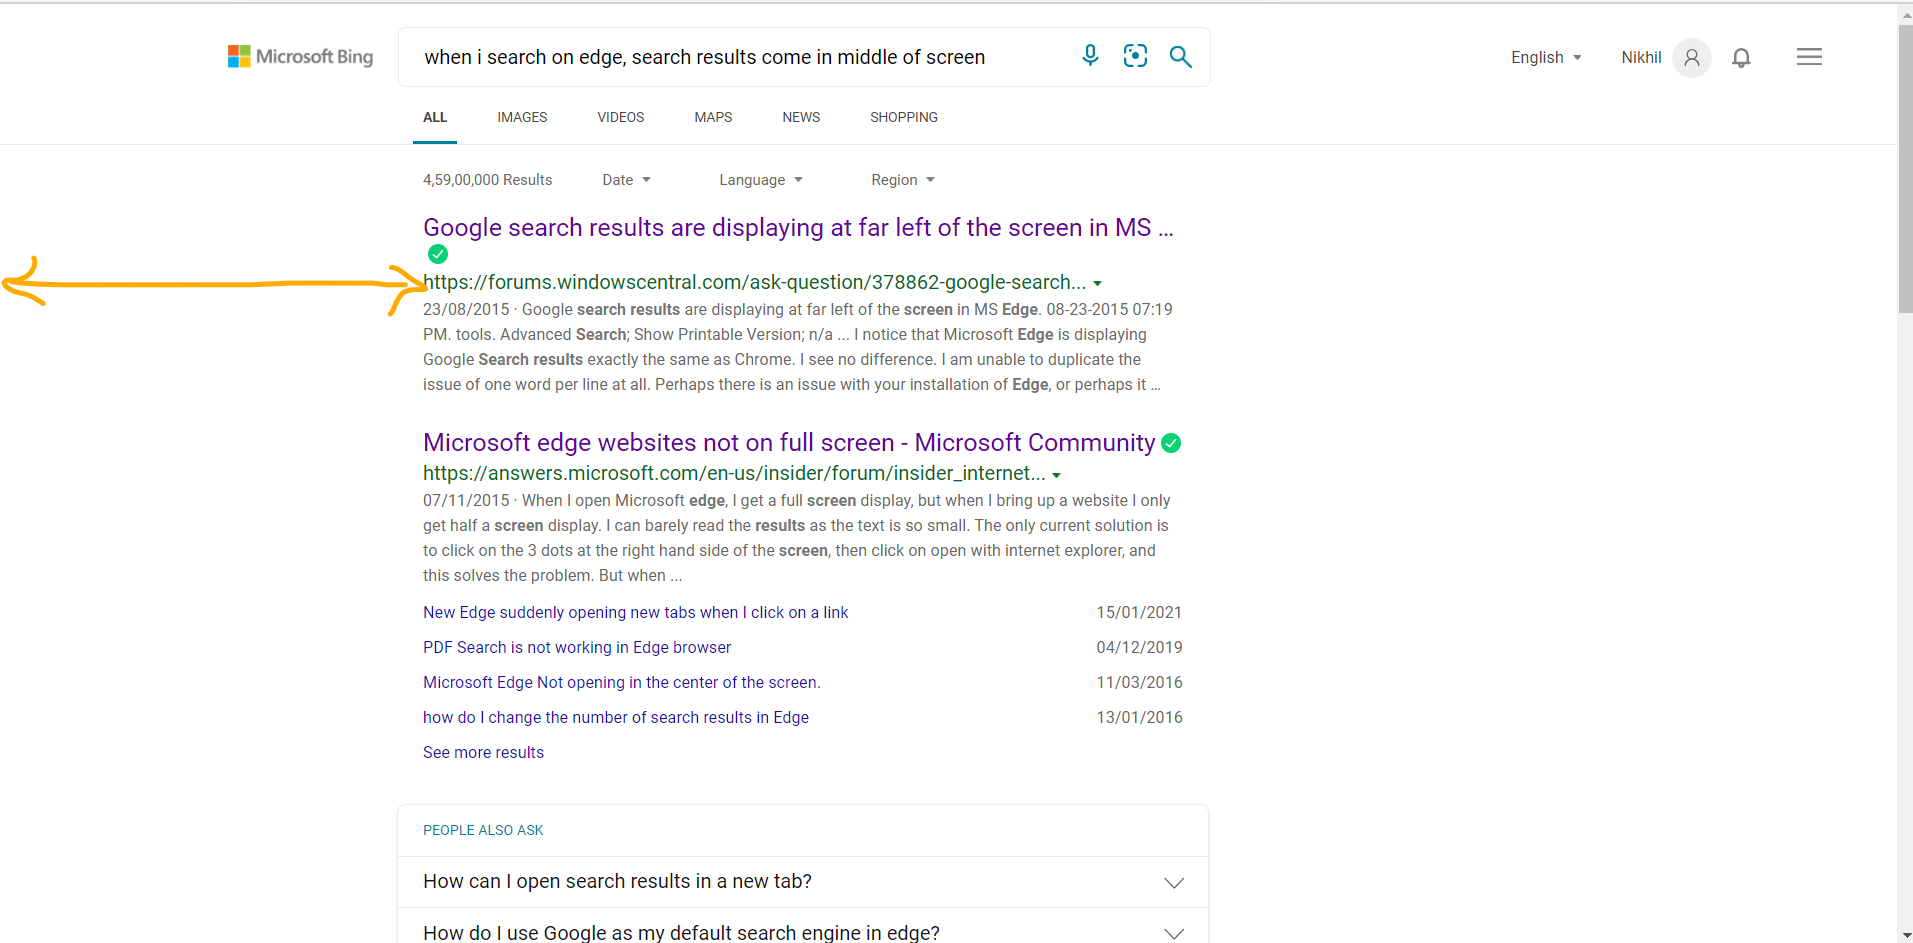This screenshot has height=943, width=1913.
Task: Click the '4,59,00,000 Results' count text
Action: tap(487, 180)
